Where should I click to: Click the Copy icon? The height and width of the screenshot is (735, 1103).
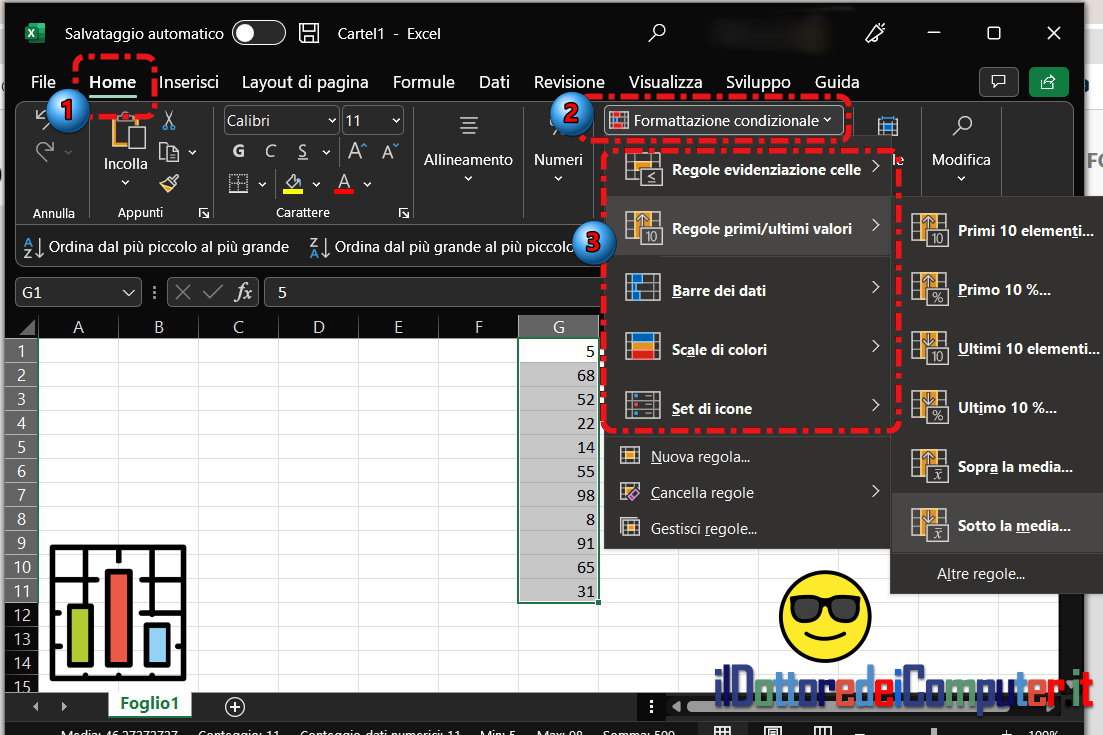[x=170, y=152]
